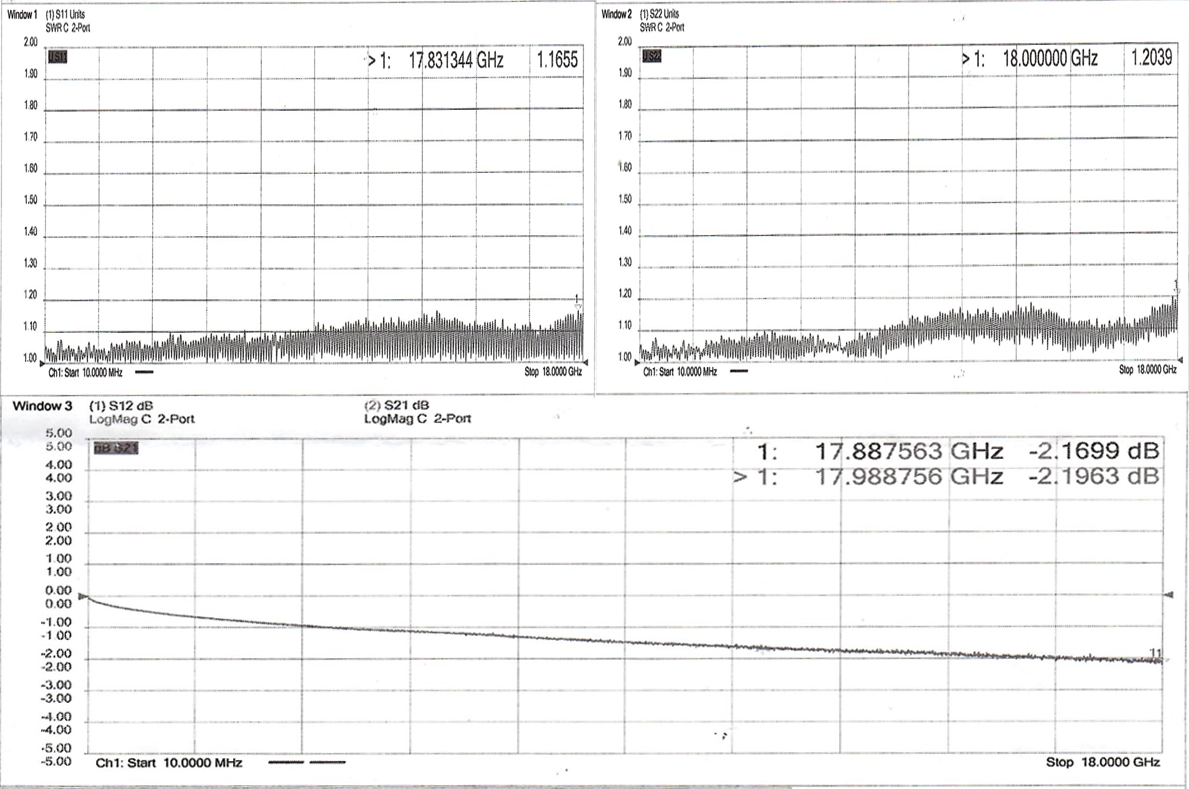Select the Window 3 title label

click(x=40, y=405)
